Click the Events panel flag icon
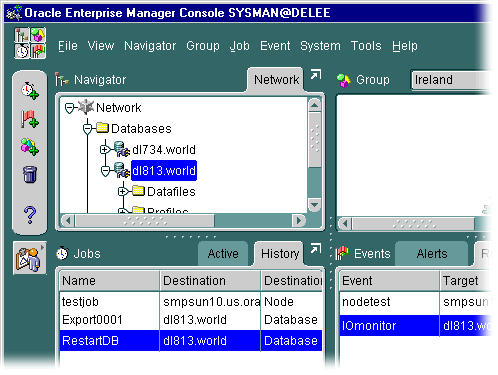Viewport: 498px width, 375px height. (x=342, y=254)
